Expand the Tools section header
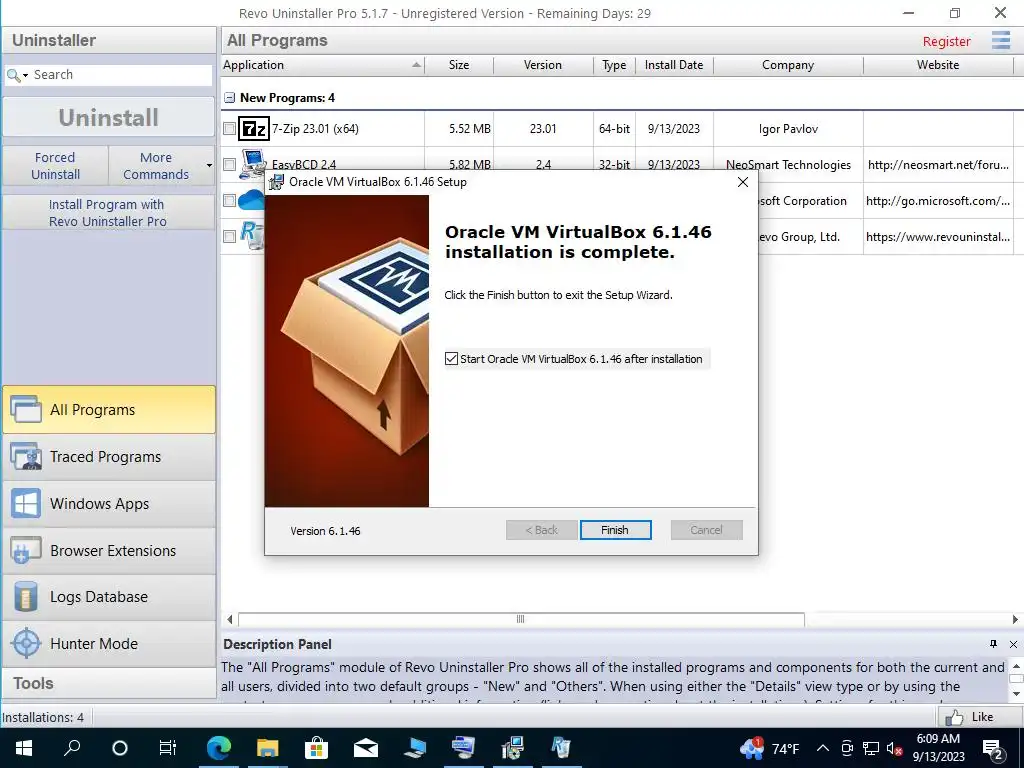Screen dimensions: 1024x768 [109, 683]
